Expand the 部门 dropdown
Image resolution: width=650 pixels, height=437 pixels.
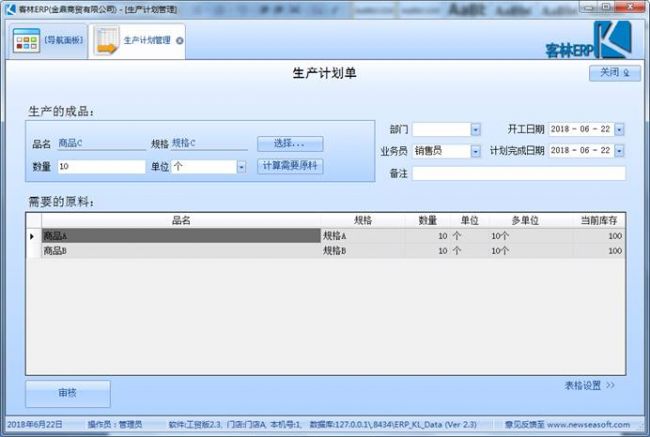475,130
